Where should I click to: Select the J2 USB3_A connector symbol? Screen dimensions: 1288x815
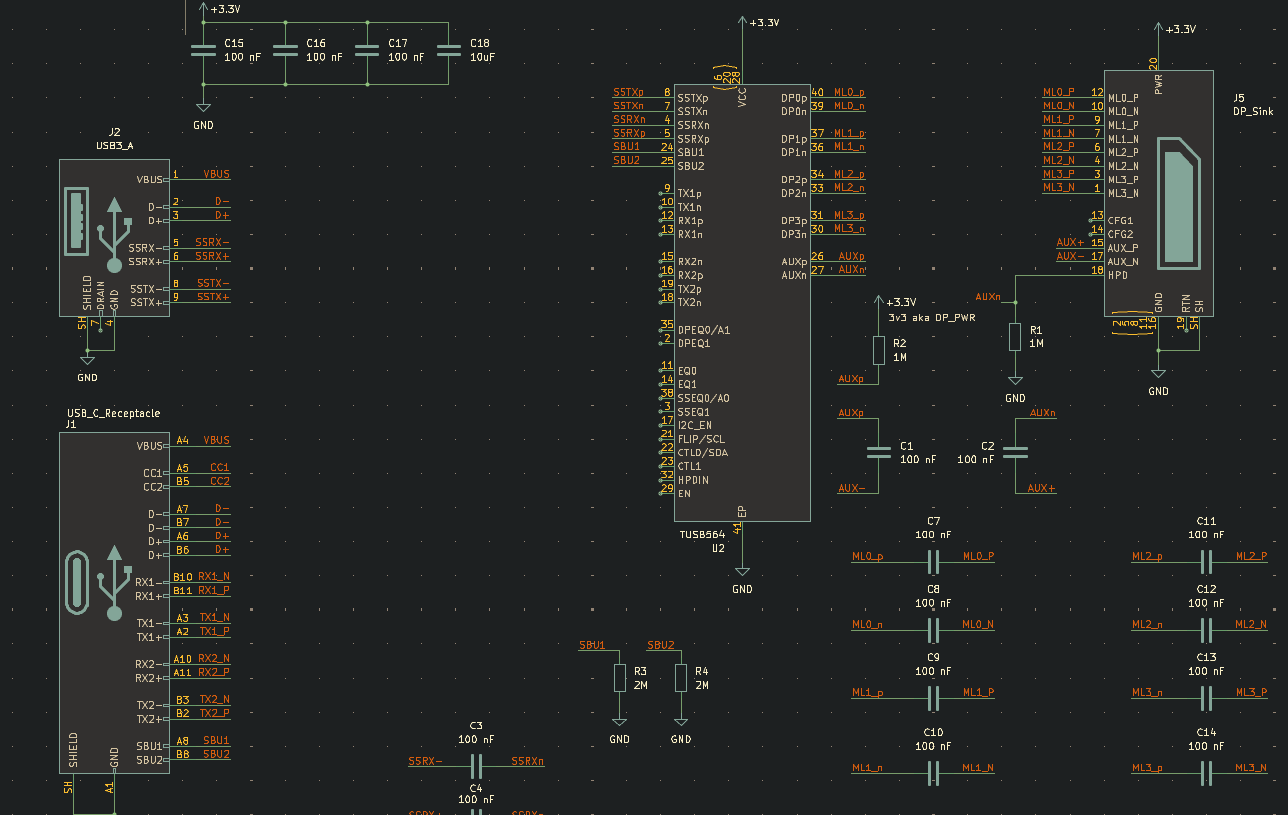tap(114, 239)
